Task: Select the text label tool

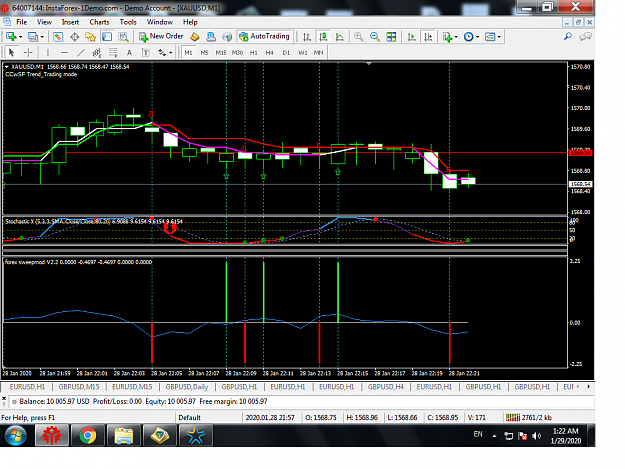Action: [x=146, y=52]
